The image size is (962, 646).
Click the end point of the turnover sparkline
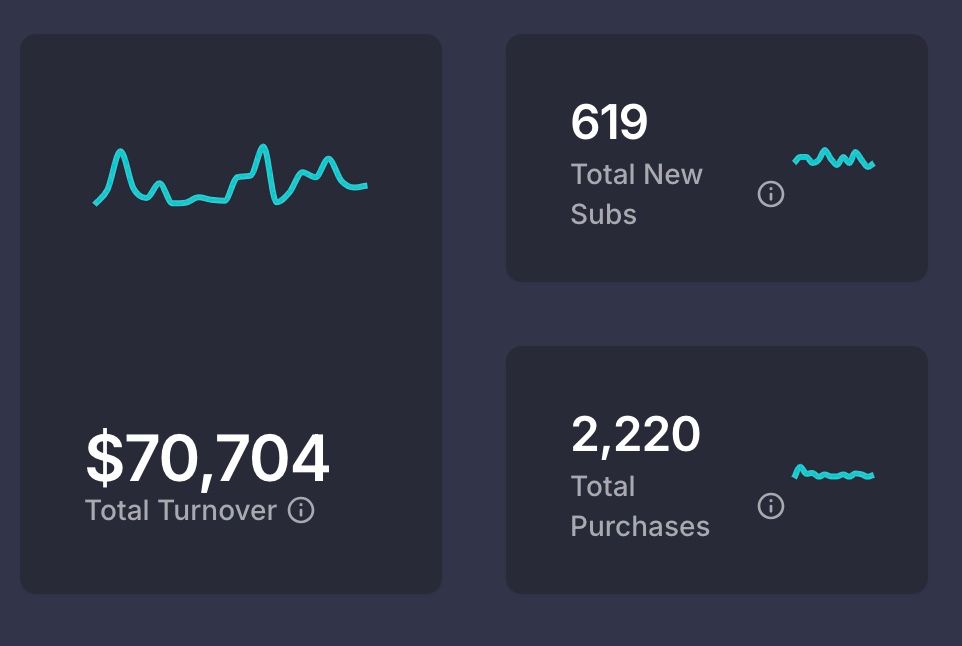tap(366, 186)
